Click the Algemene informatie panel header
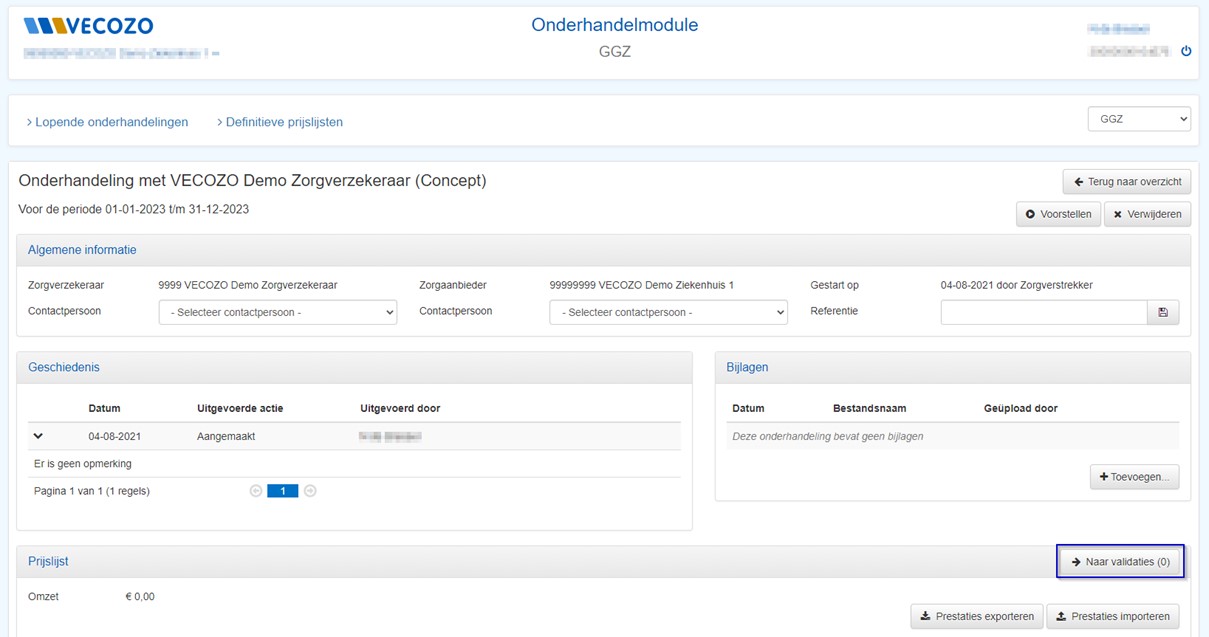The width and height of the screenshot is (1209, 637). 604,250
